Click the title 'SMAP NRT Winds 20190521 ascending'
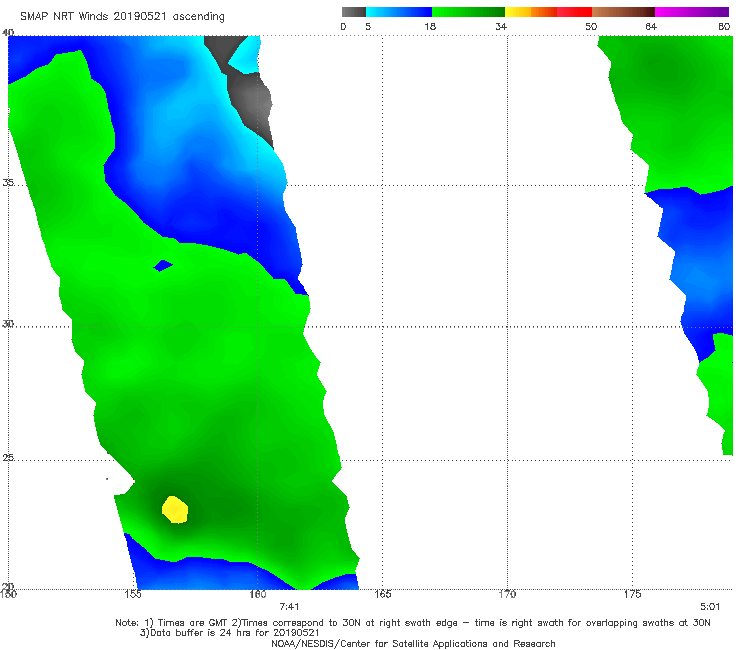The image size is (740, 650). [122, 17]
